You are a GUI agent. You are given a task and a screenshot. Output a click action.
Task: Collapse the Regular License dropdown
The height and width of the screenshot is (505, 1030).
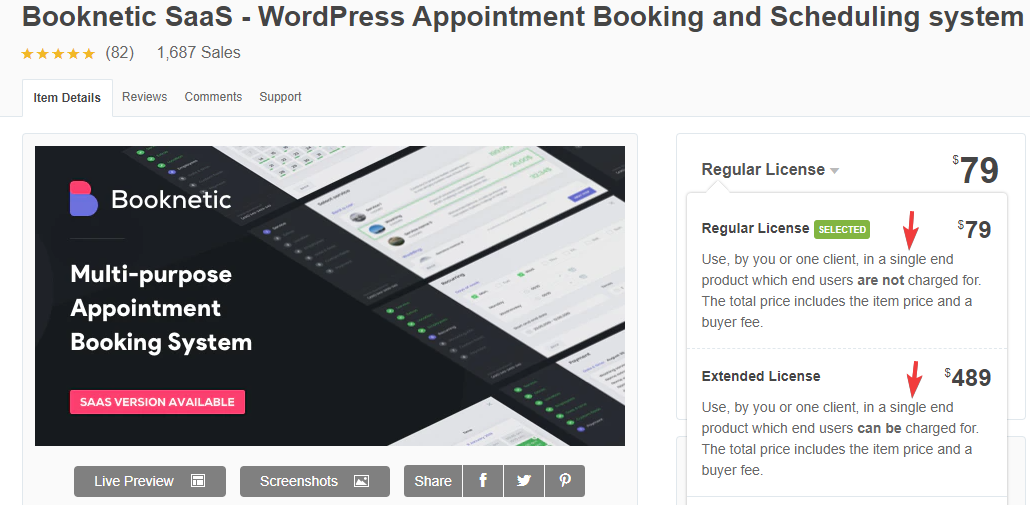[x=770, y=169]
